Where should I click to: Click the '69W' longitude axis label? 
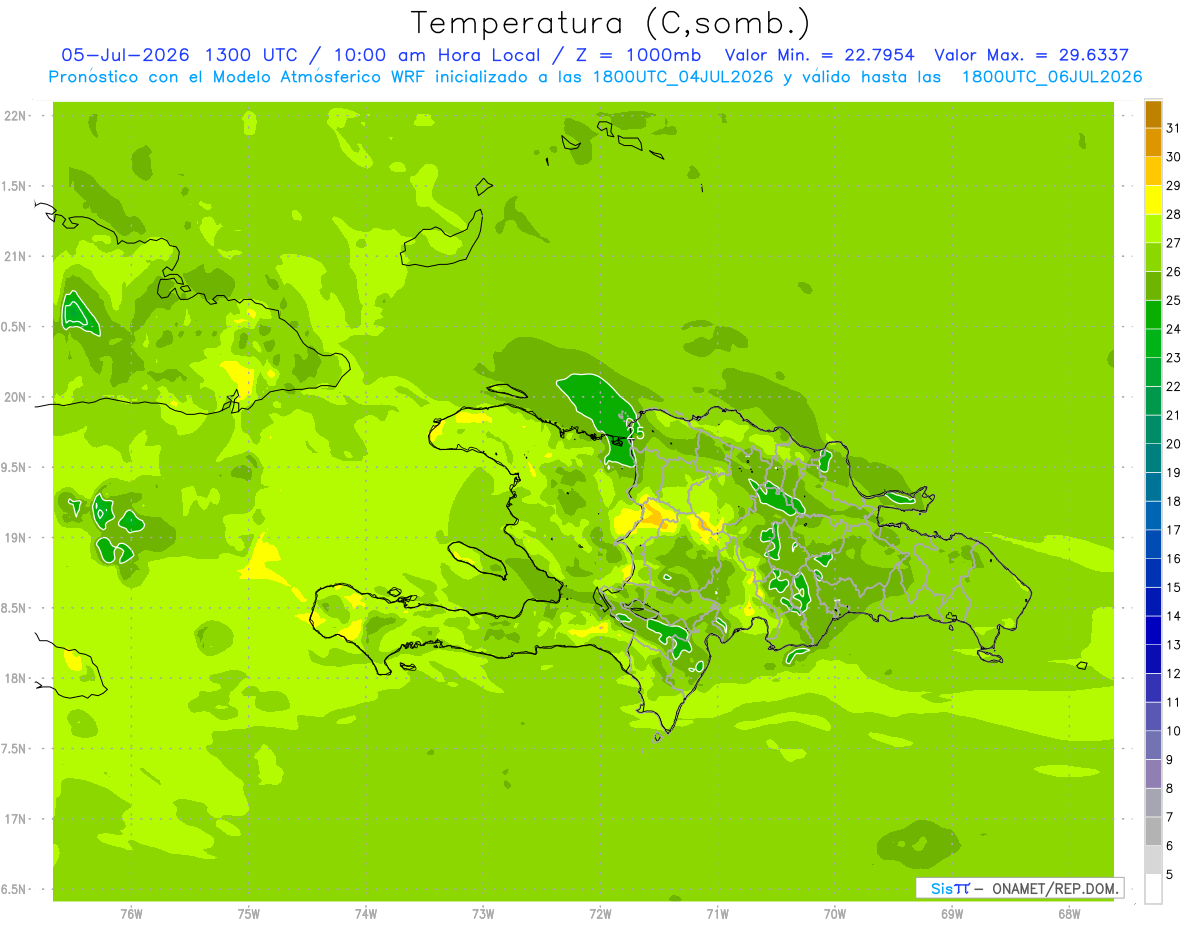[952, 914]
